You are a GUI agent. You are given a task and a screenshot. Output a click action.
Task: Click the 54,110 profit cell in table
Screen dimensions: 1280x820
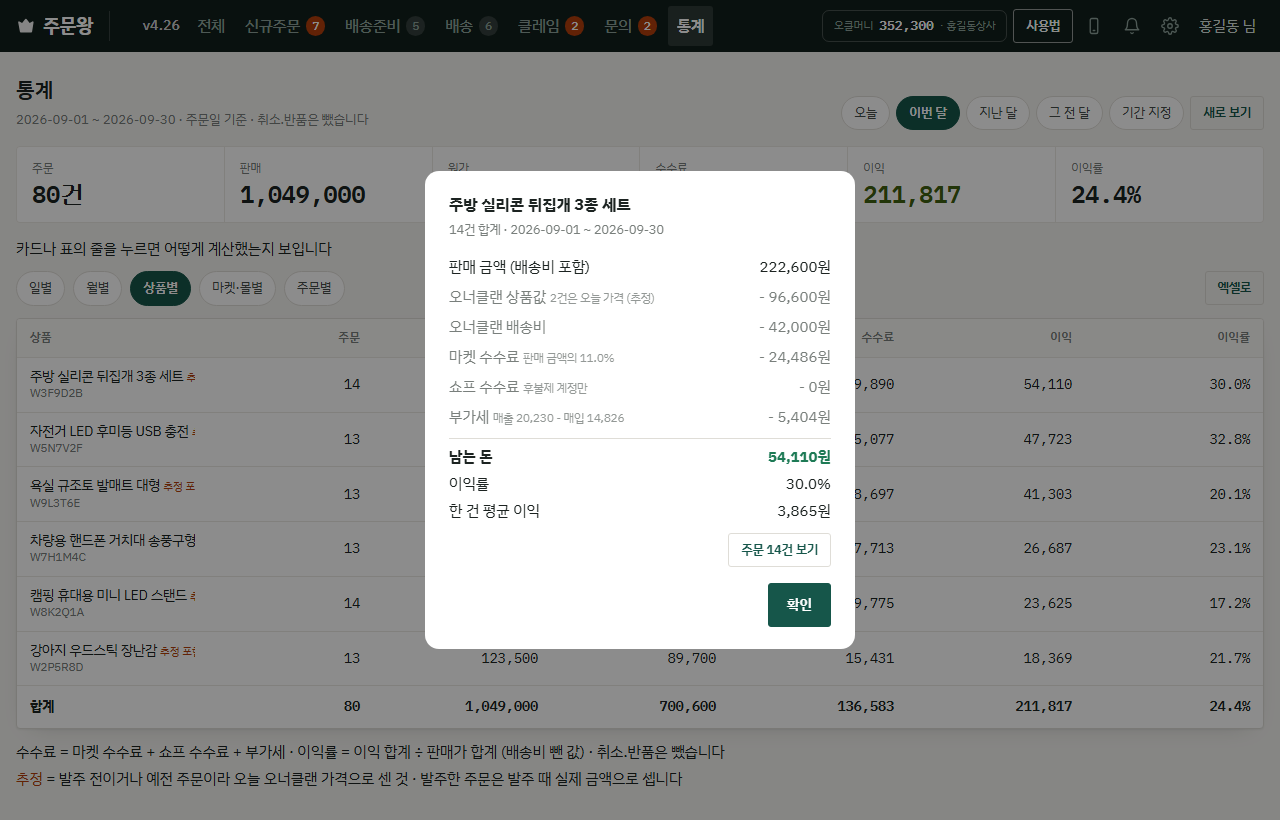coord(1048,384)
